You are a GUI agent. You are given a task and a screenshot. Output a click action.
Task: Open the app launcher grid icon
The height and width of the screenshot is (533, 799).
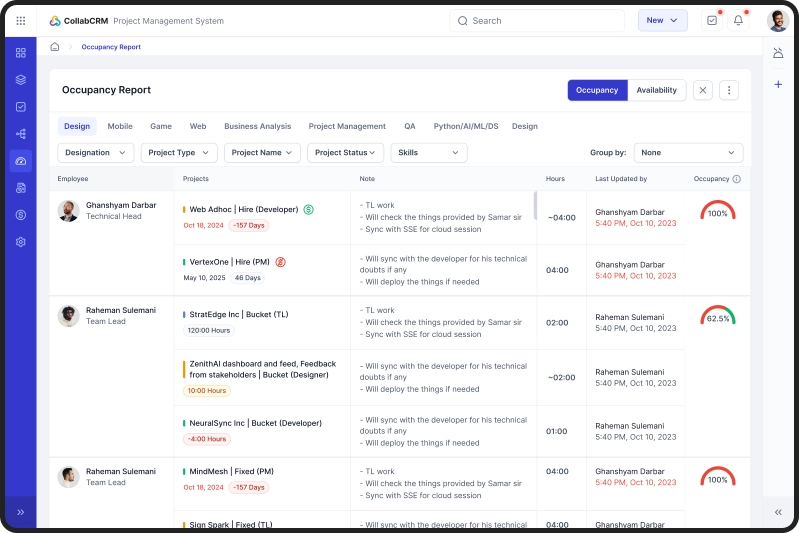21,20
